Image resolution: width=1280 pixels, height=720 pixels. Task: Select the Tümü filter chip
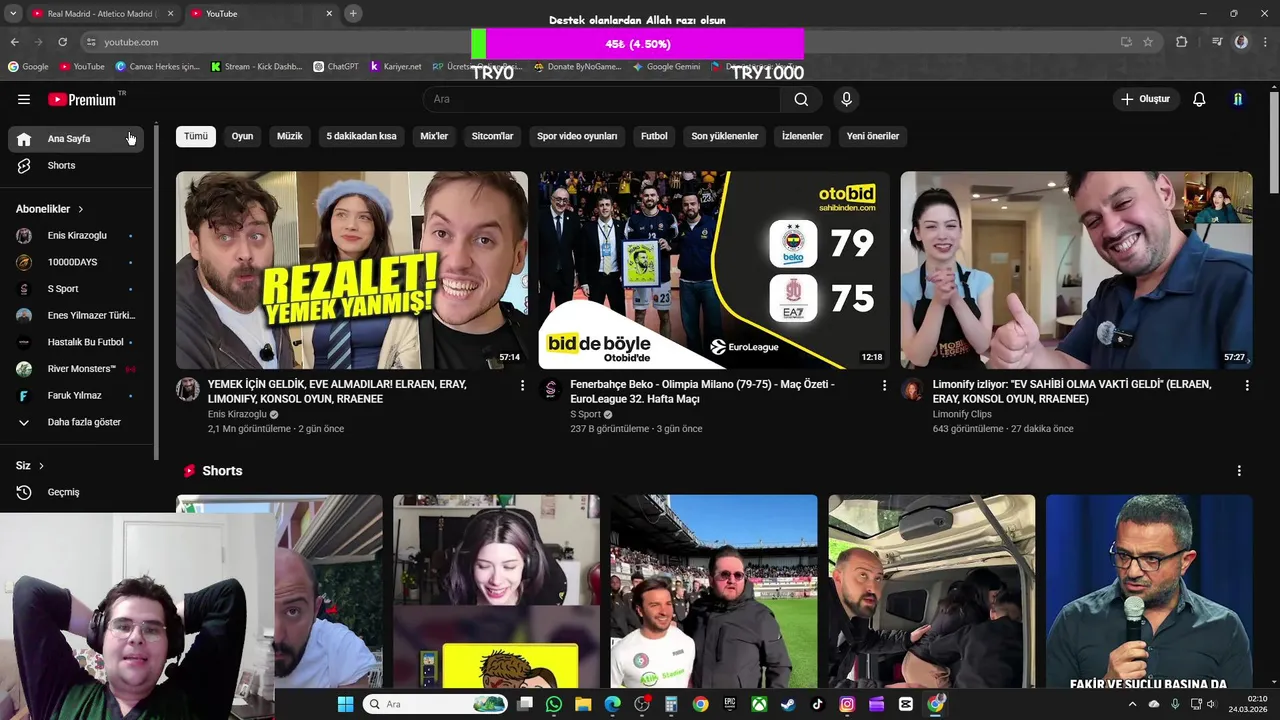click(196, 136)
